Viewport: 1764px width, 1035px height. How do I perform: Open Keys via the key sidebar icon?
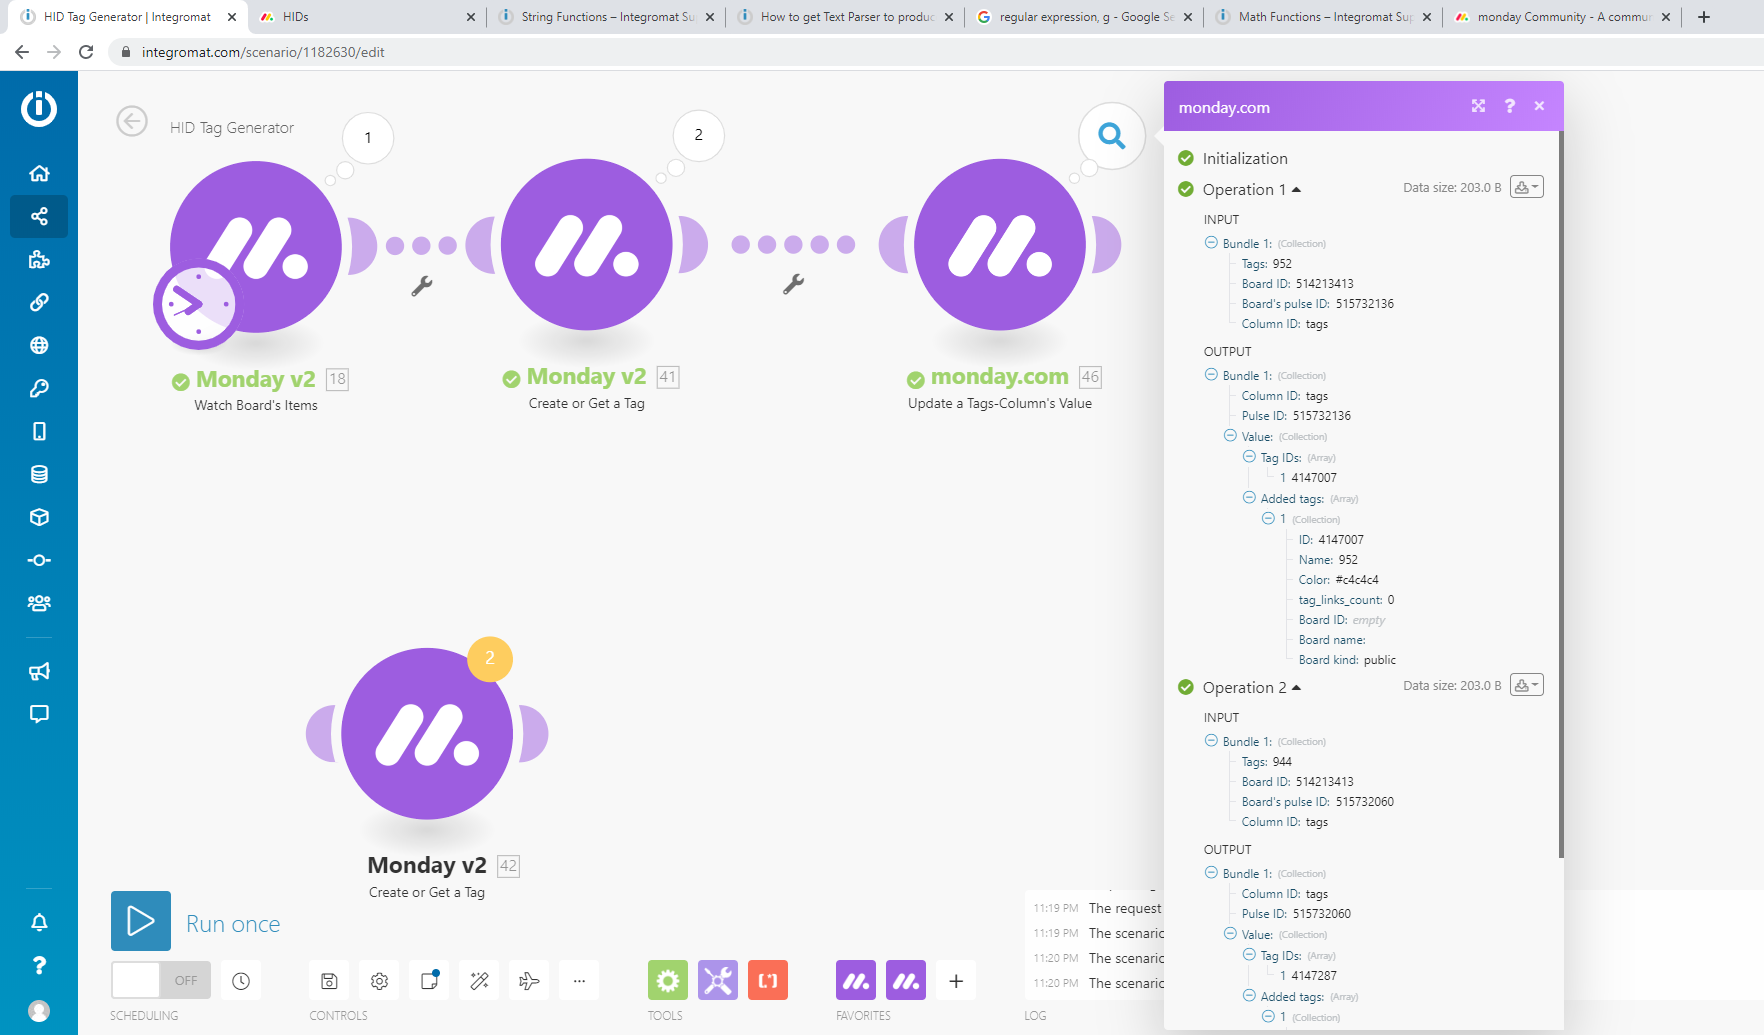[x=39, y=388]
